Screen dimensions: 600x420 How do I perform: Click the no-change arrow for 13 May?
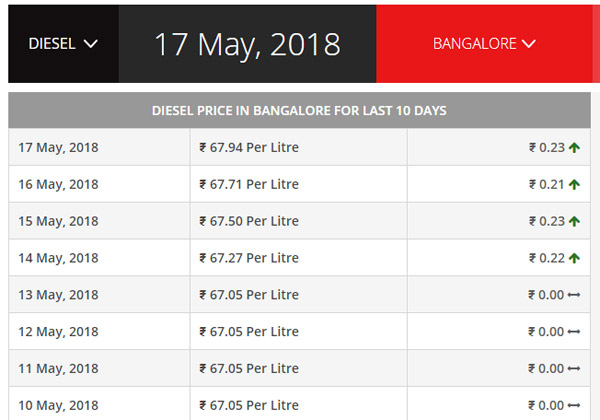point(575,295)
